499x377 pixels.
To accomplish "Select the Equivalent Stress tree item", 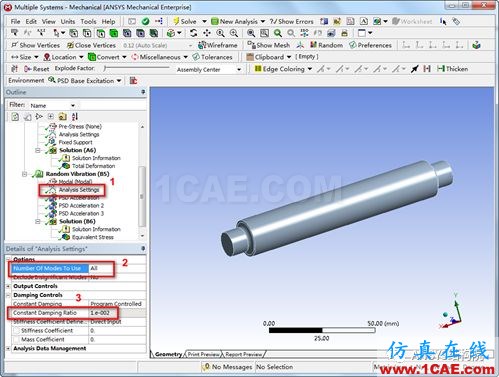I will tap(93, 237).
